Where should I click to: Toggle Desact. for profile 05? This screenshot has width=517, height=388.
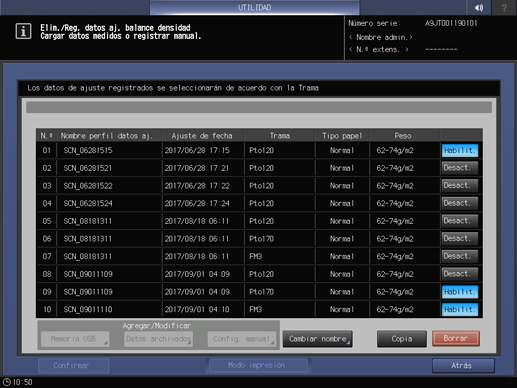(460, 221)
